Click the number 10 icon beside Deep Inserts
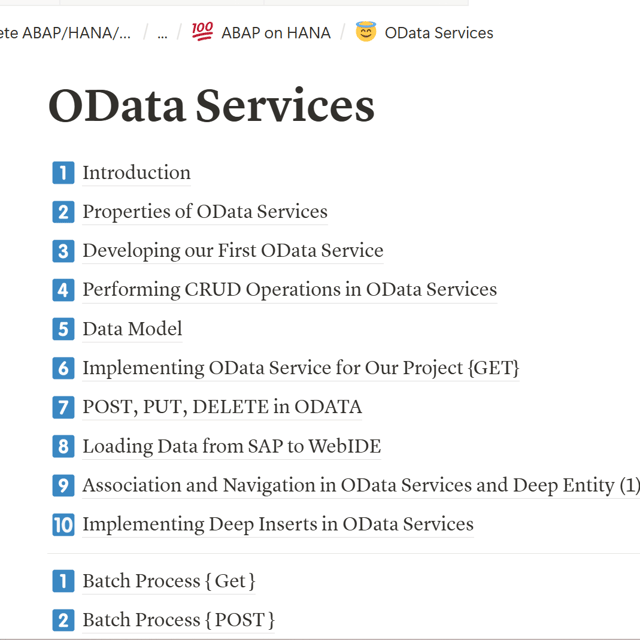Image resolution: width=640 pixels, height=640 pixels. click(63, 524)
